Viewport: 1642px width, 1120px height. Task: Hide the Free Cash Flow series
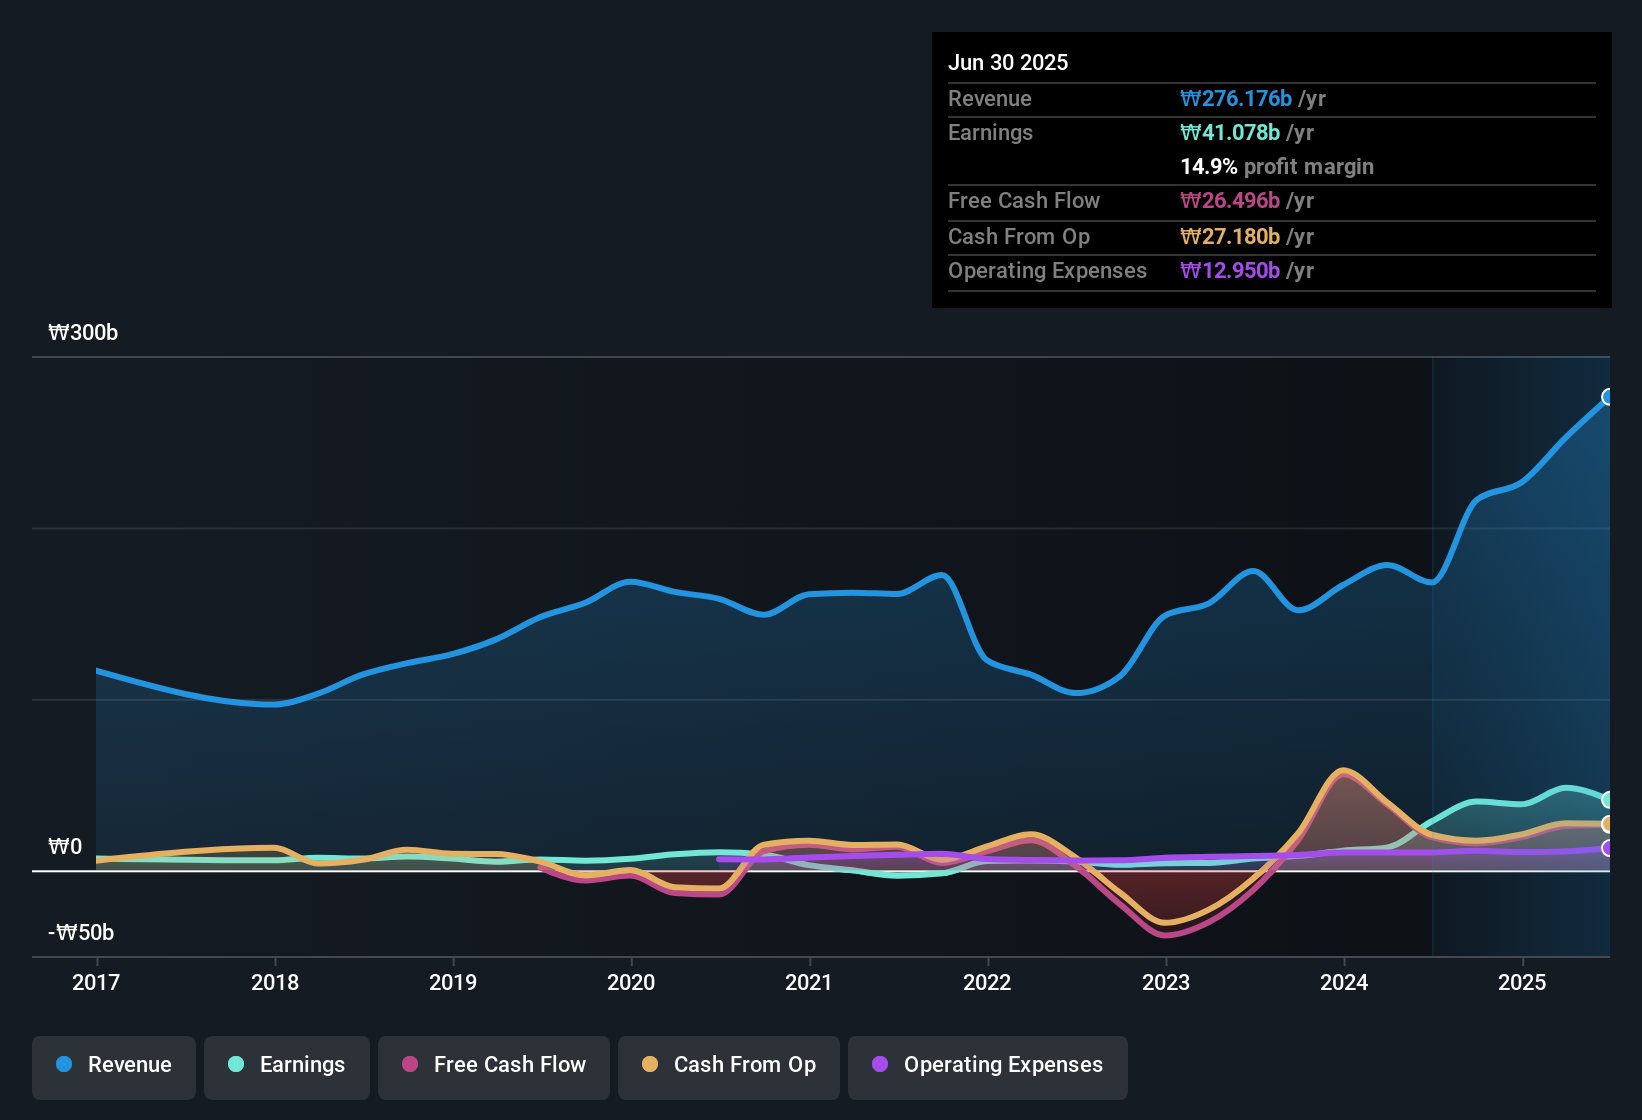tap(494, 1065)
